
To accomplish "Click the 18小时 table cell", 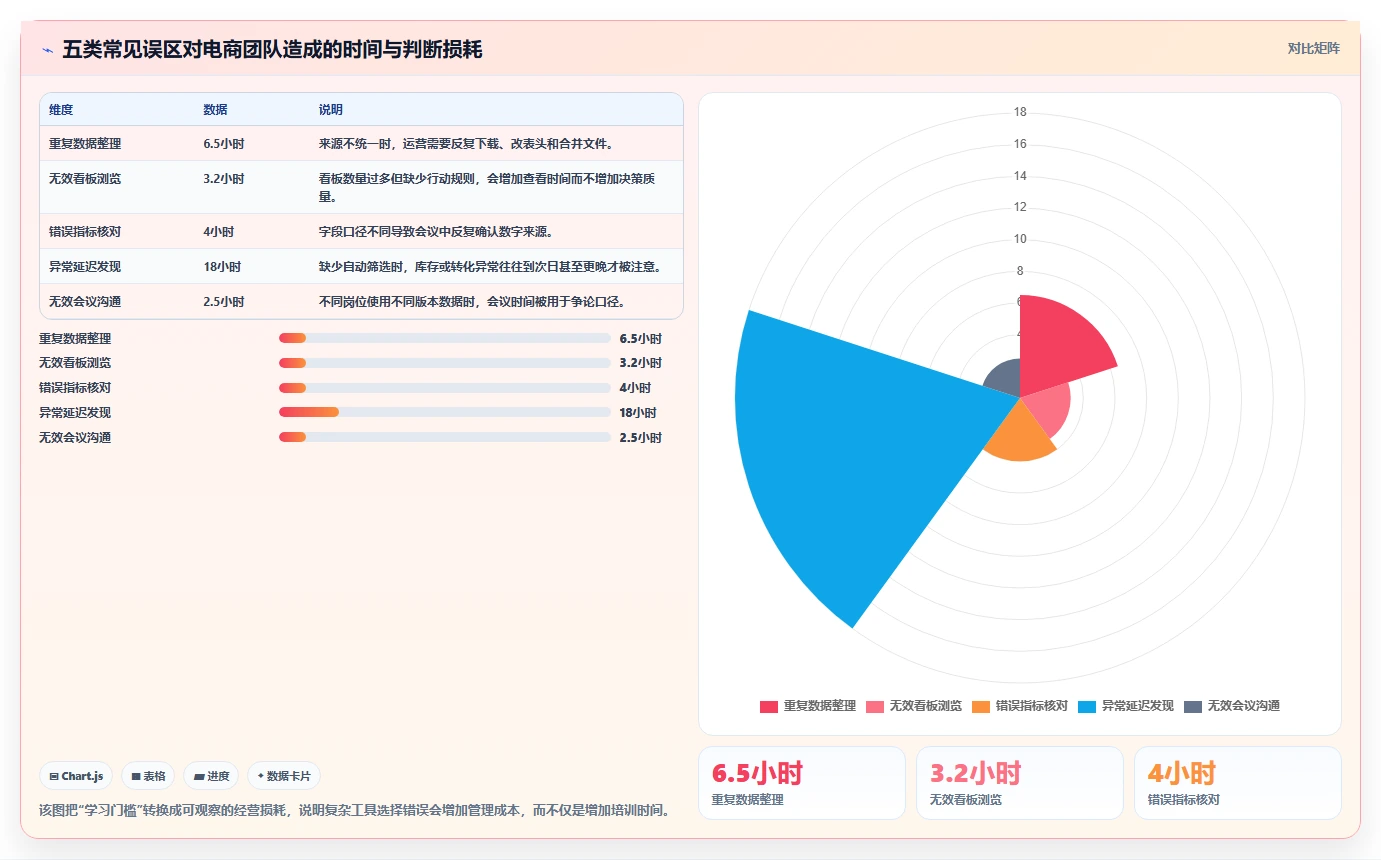I will coord(222,267).
